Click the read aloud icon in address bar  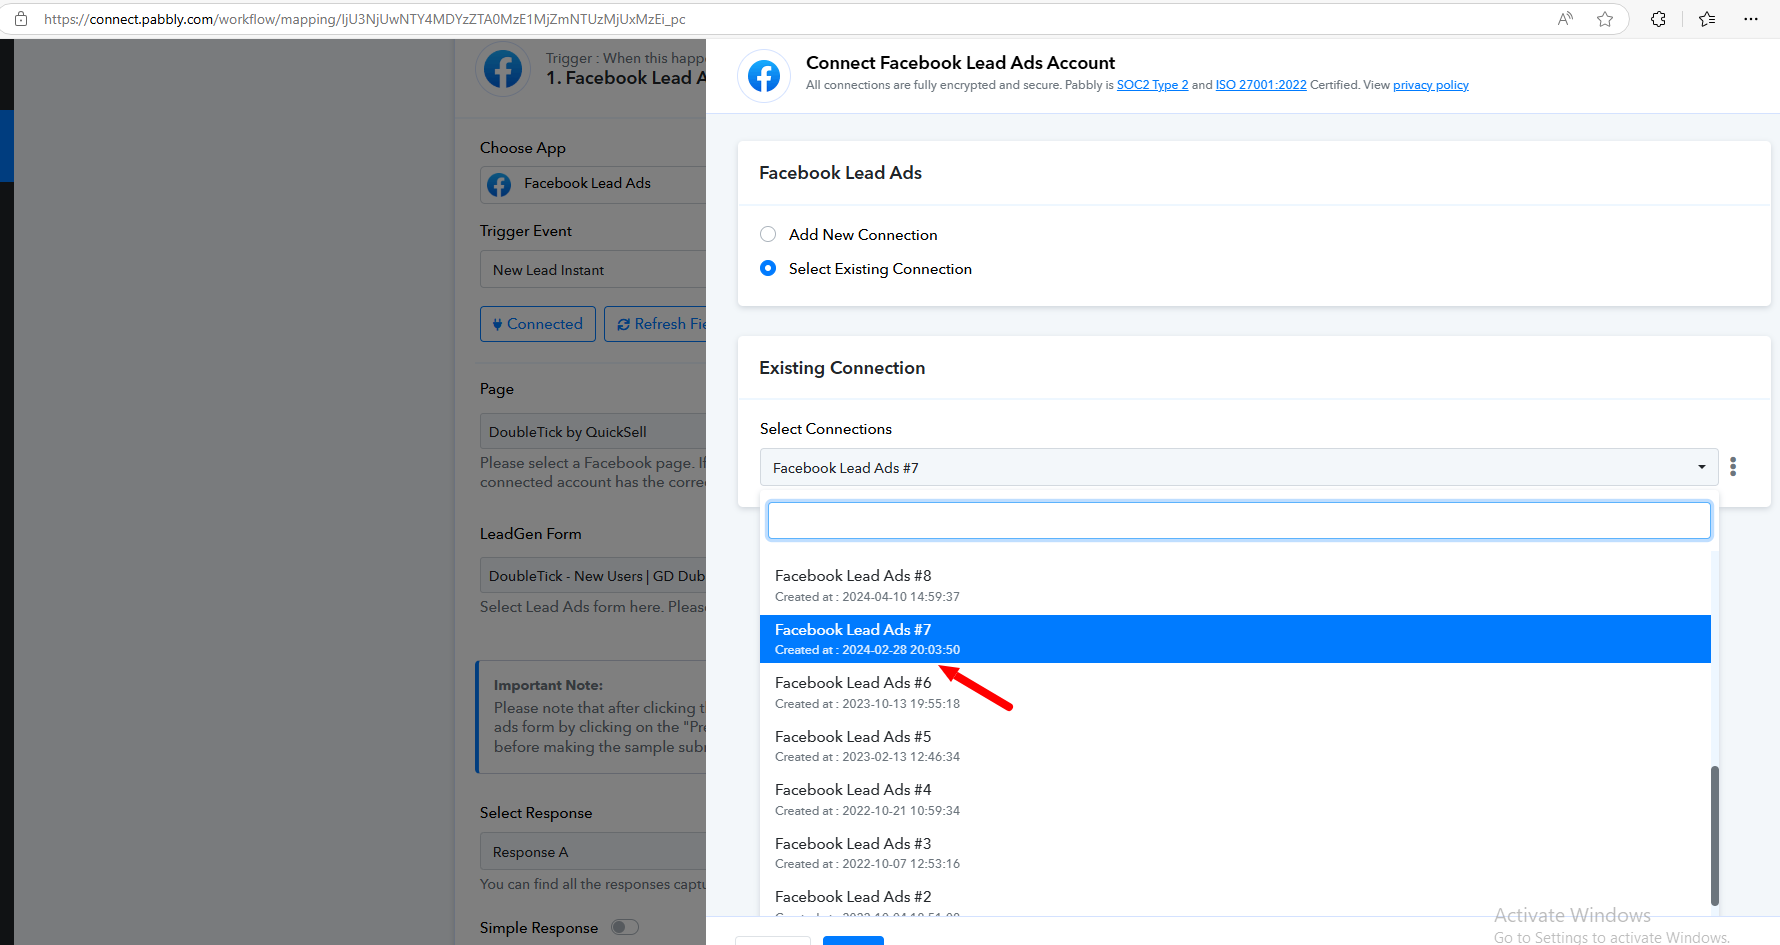(1565, 19)
